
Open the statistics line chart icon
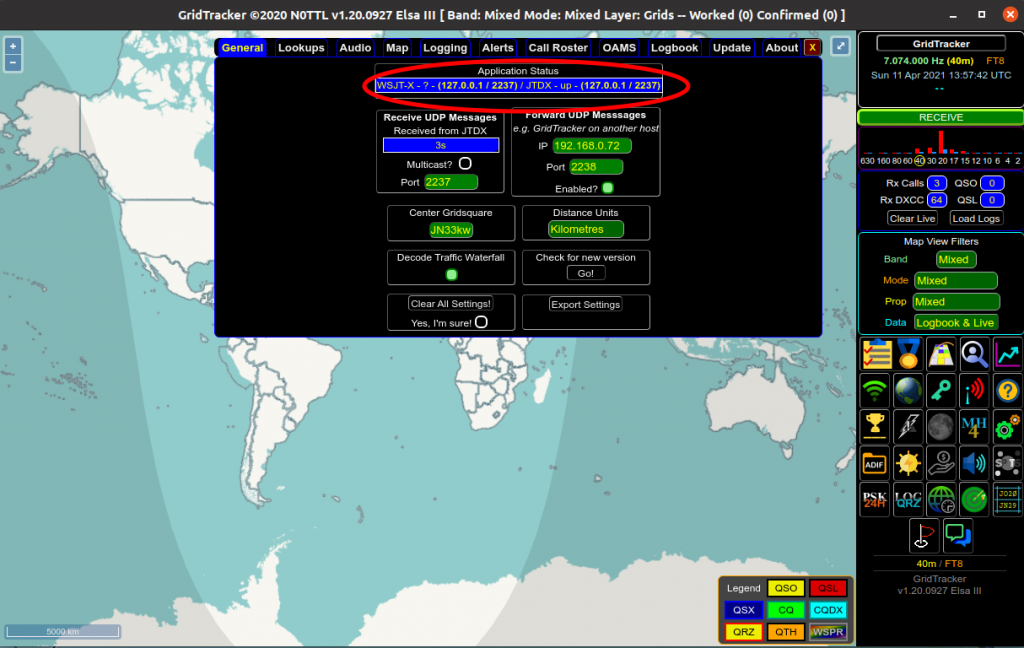pos(1007,355)
